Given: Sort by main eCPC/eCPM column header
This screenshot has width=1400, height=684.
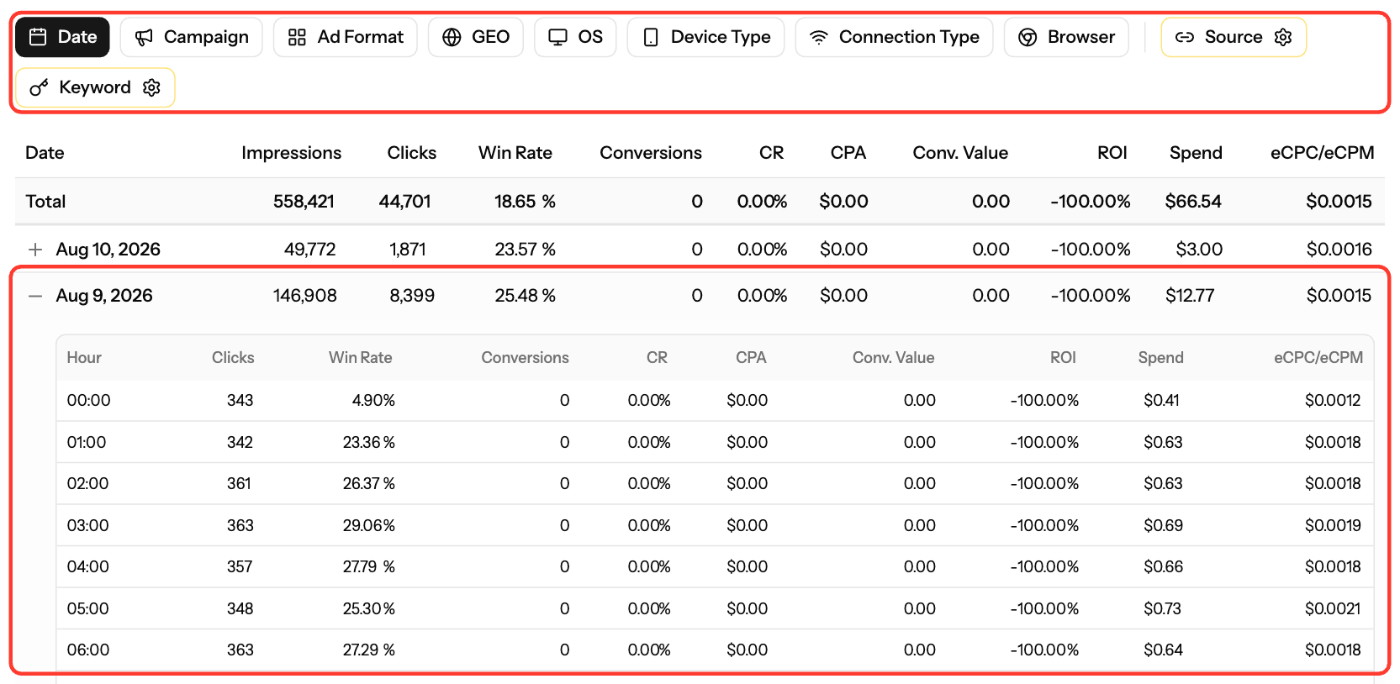Looking at the screenshot, I should [1320, 153].
